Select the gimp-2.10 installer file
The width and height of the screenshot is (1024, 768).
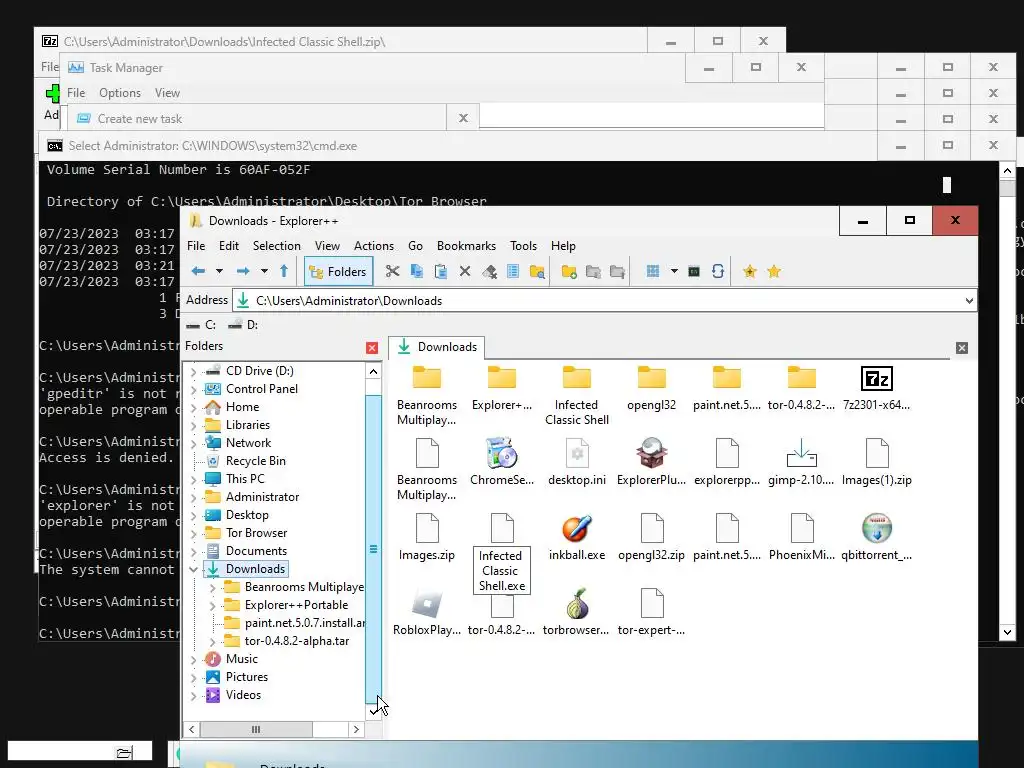801,462
